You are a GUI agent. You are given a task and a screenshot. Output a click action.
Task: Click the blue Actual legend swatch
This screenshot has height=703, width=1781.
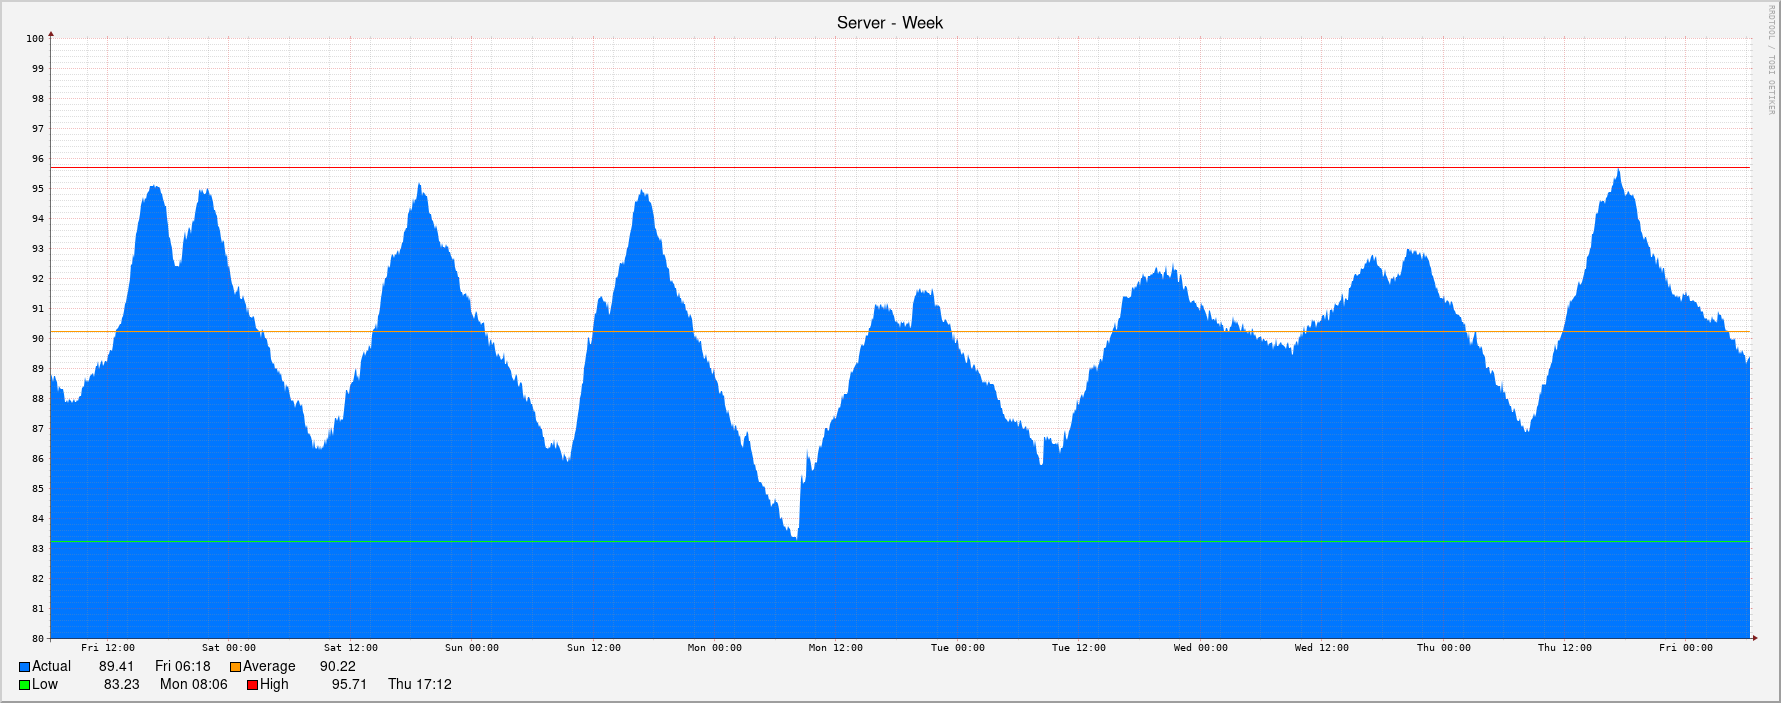(x=24, y=667)
